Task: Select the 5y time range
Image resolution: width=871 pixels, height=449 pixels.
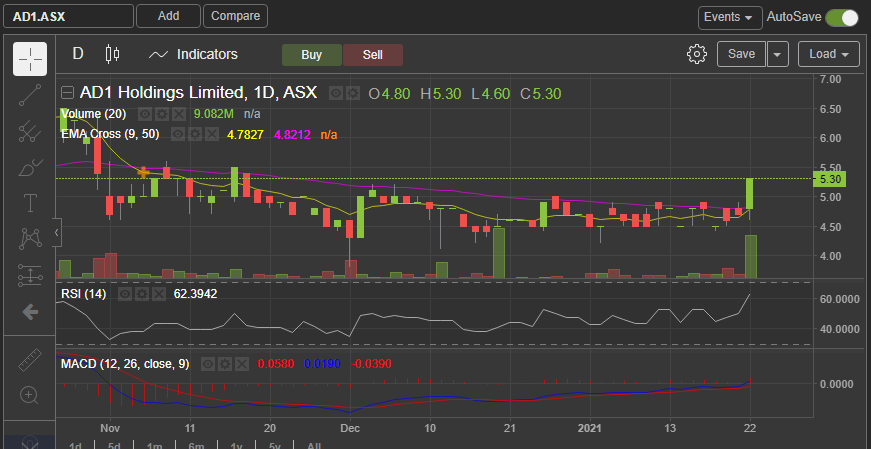Action: point(275,445)
